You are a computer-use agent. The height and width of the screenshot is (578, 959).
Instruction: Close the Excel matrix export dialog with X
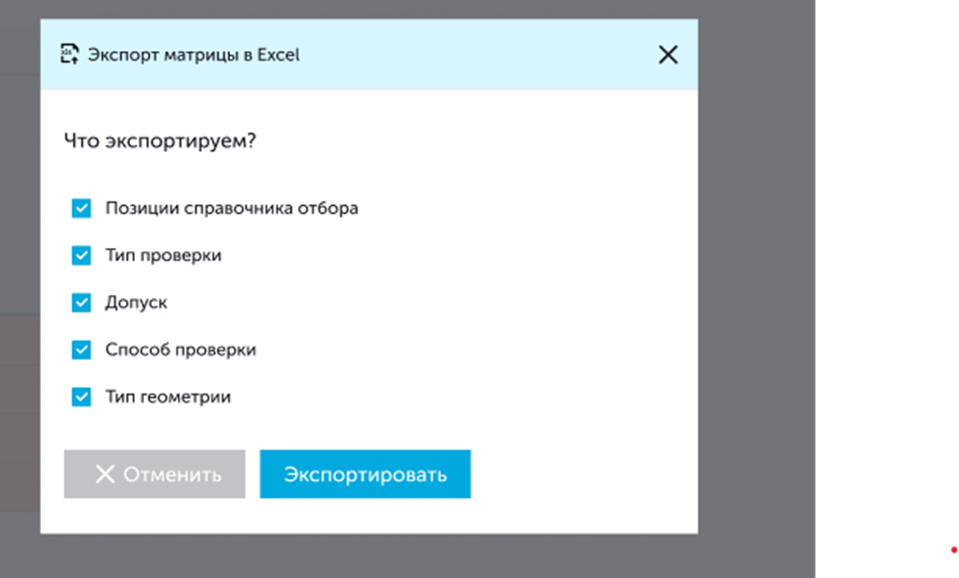click(668, 55)
